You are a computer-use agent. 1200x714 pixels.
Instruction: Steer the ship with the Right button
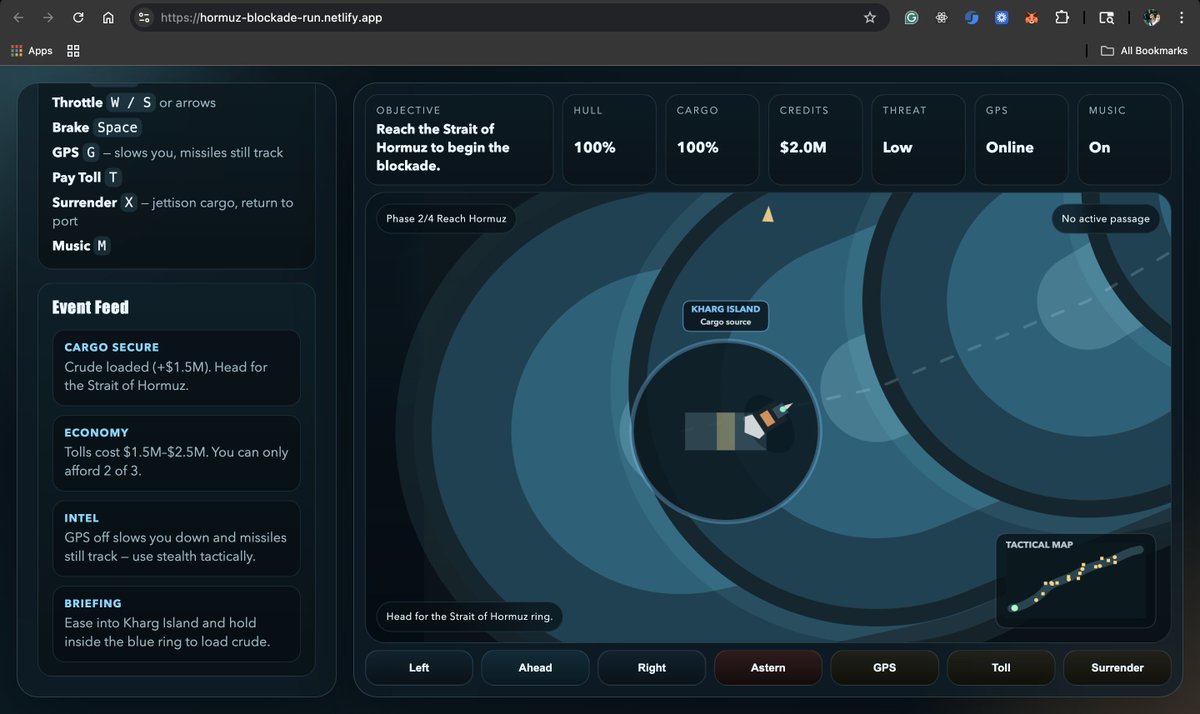(x=652, y=668)
